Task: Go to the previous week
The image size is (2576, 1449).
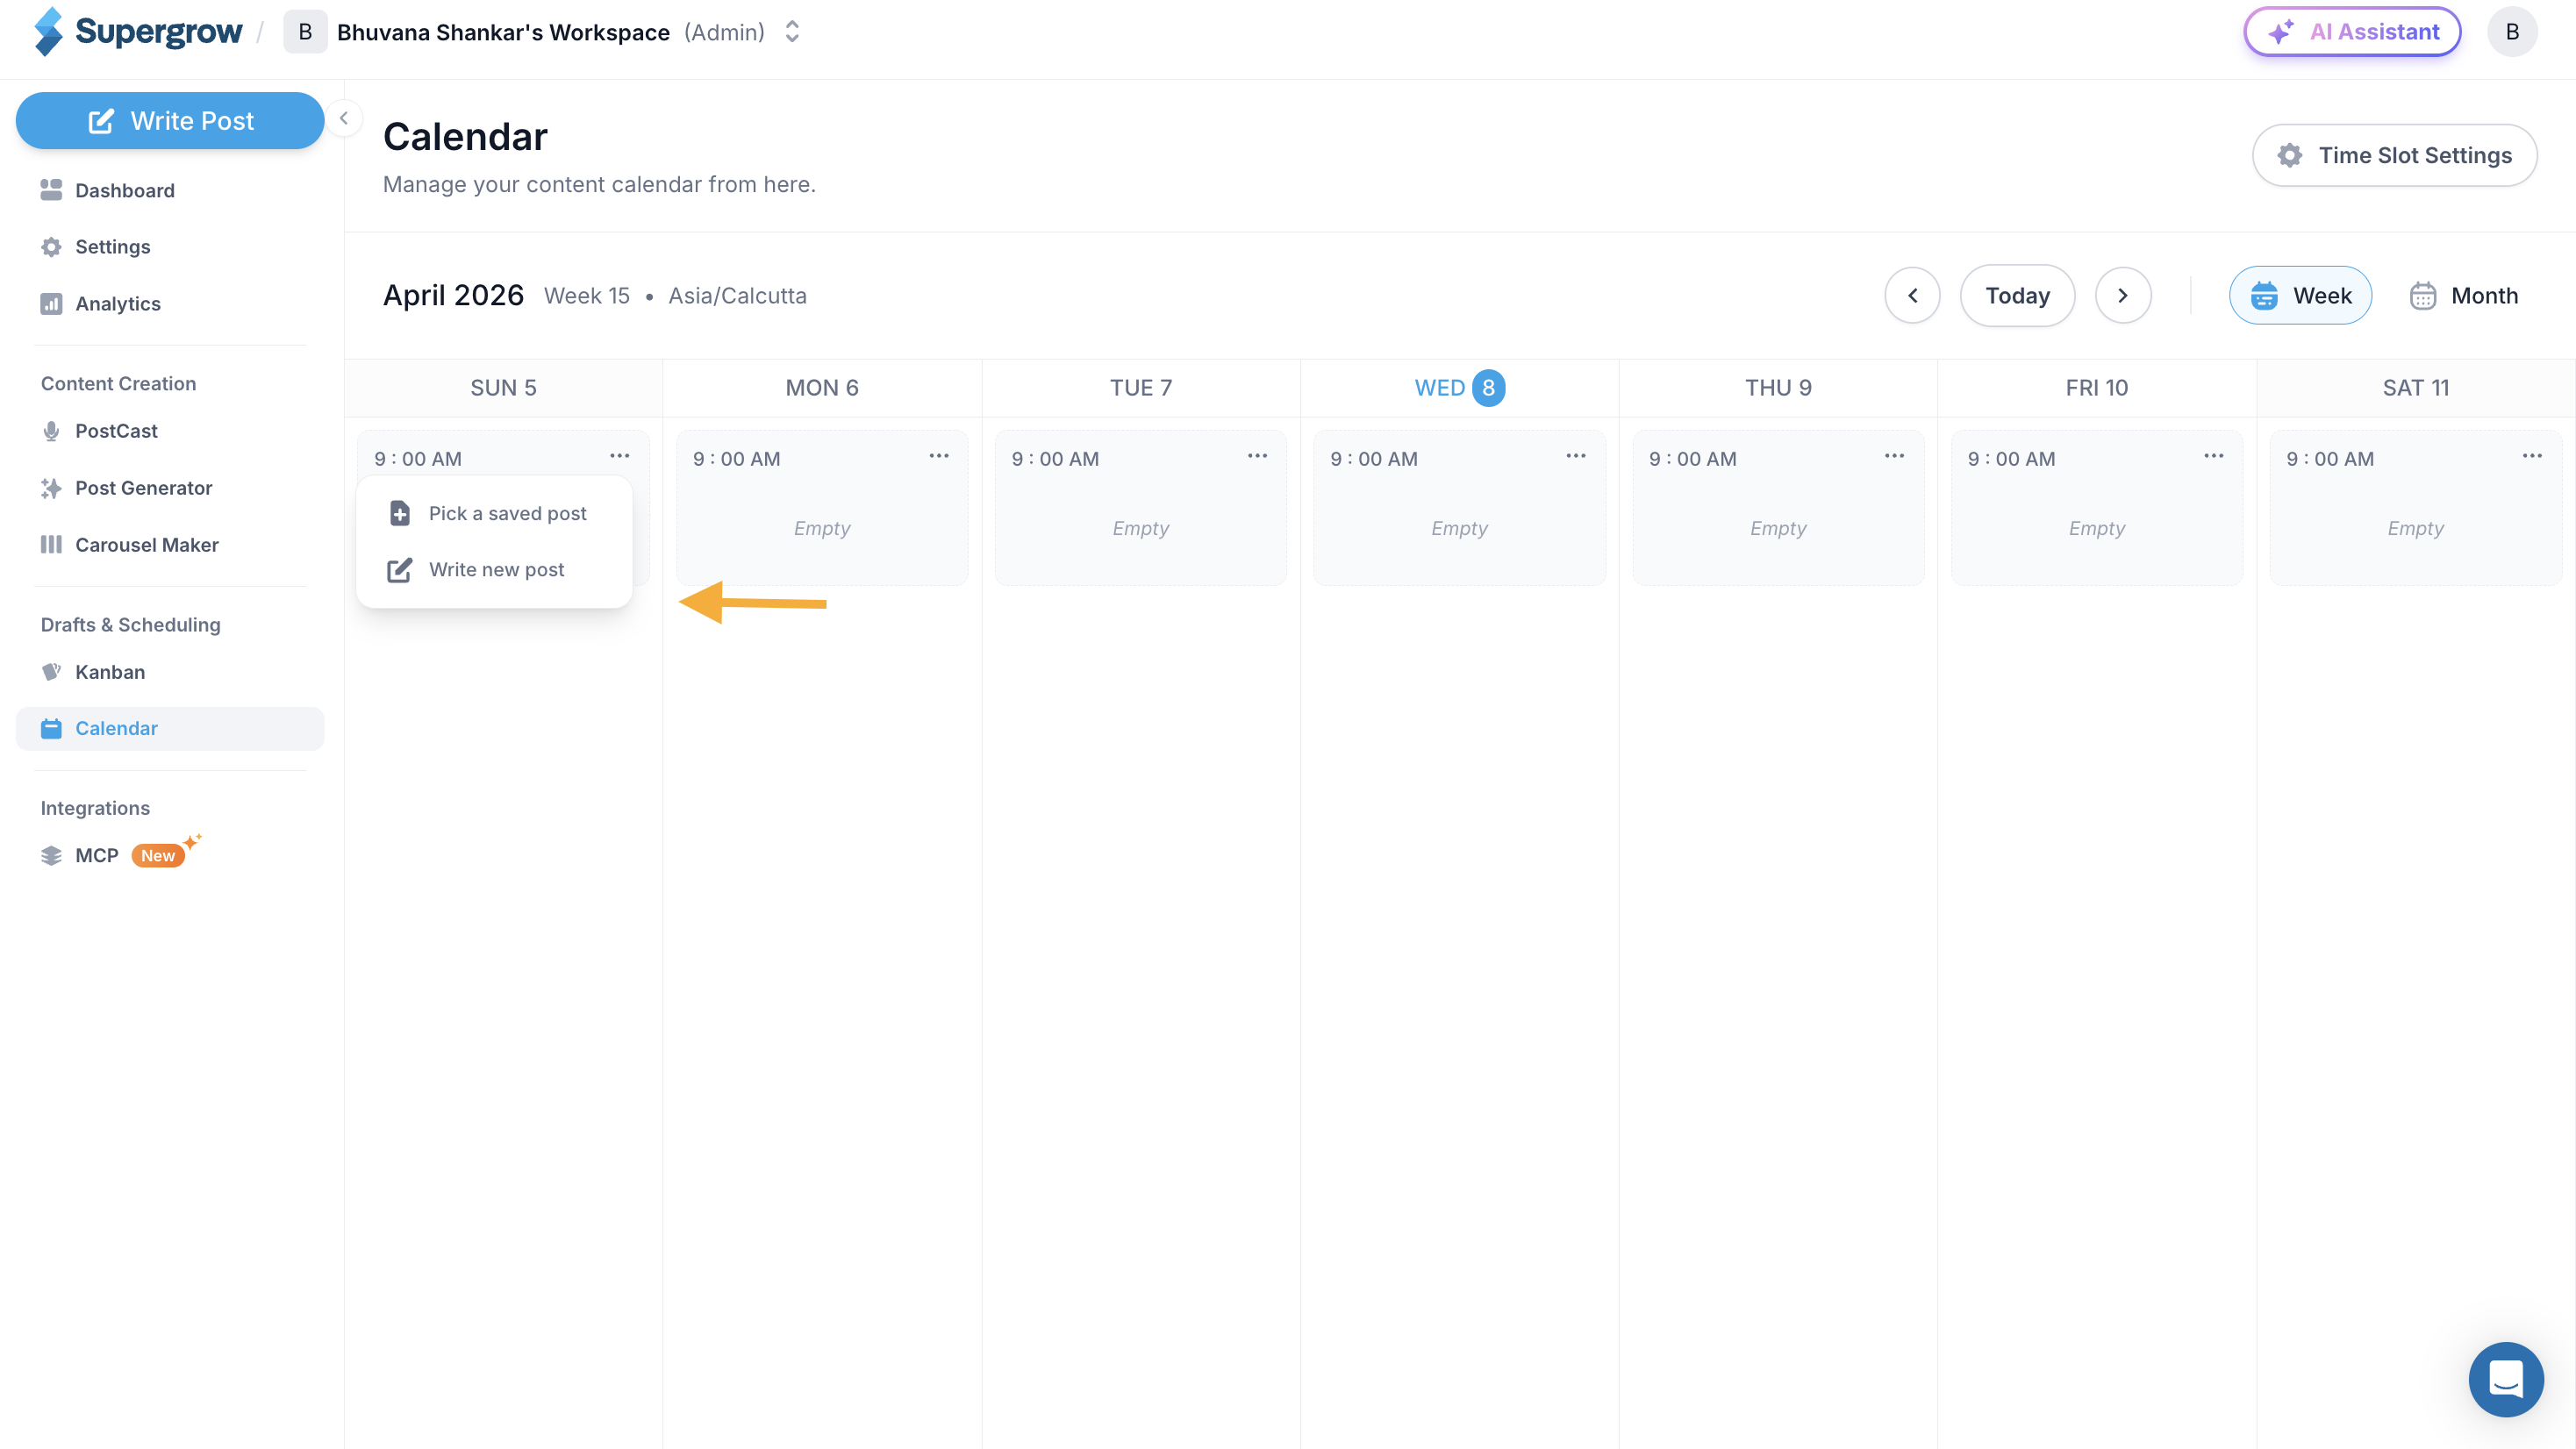Action: pos(1912,296)
